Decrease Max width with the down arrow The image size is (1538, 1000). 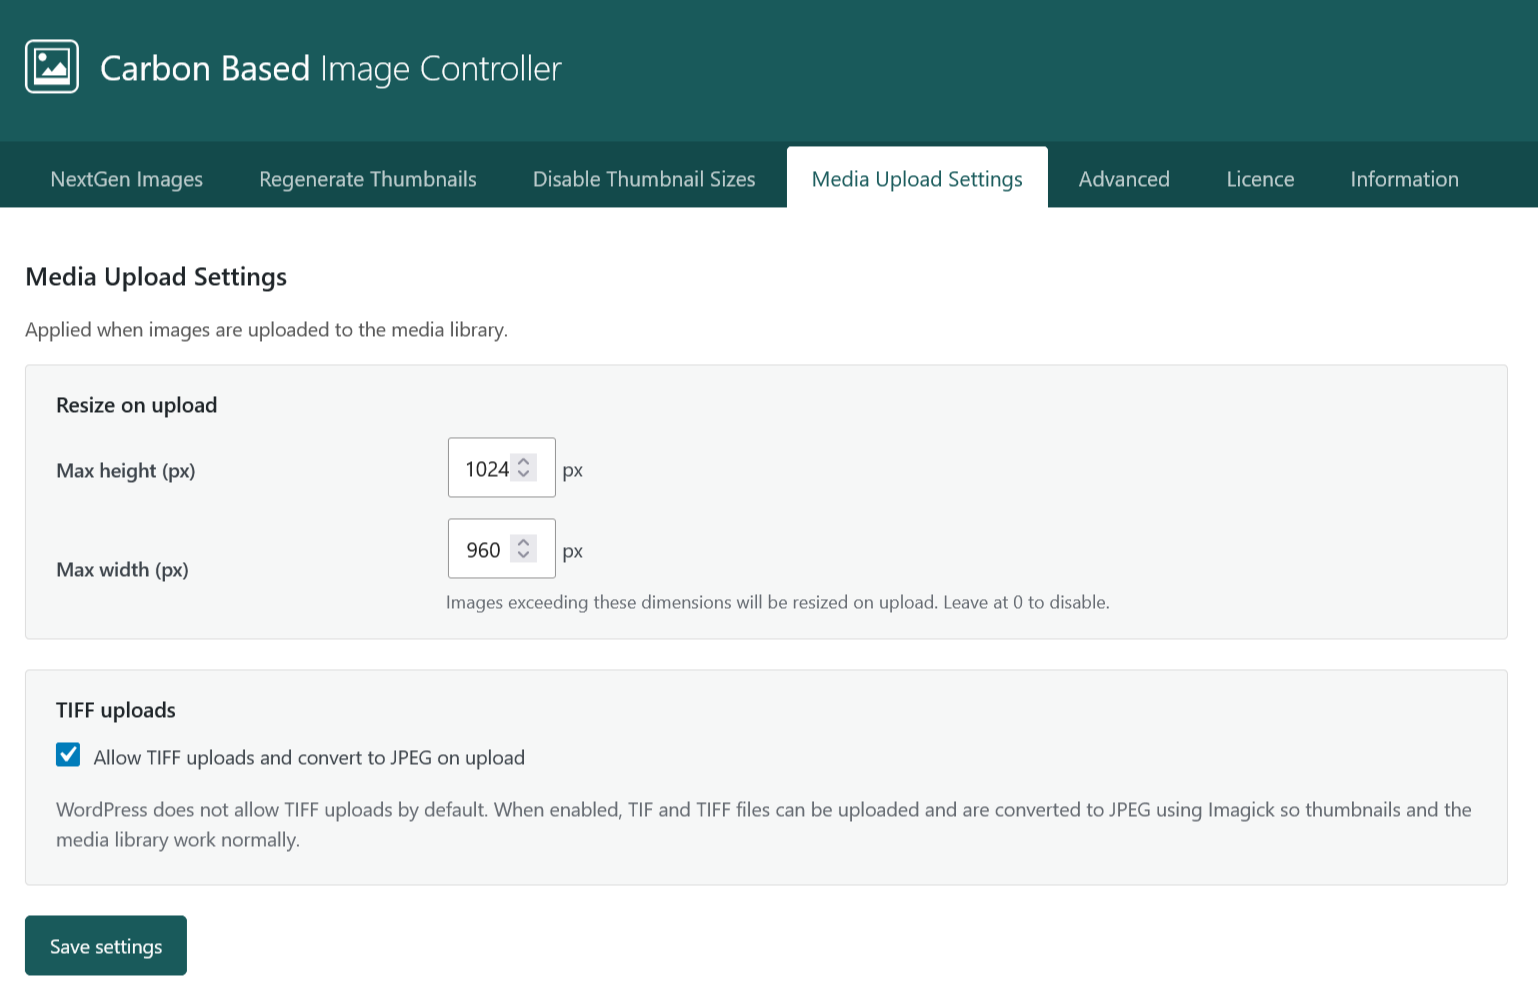(x=524, y=555)
